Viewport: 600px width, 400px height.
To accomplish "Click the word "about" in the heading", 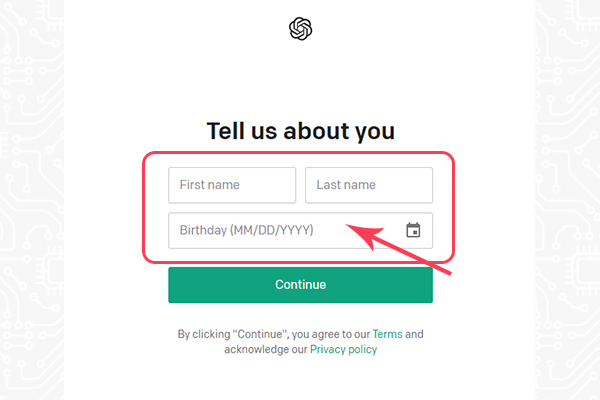I will click(312, 131).
